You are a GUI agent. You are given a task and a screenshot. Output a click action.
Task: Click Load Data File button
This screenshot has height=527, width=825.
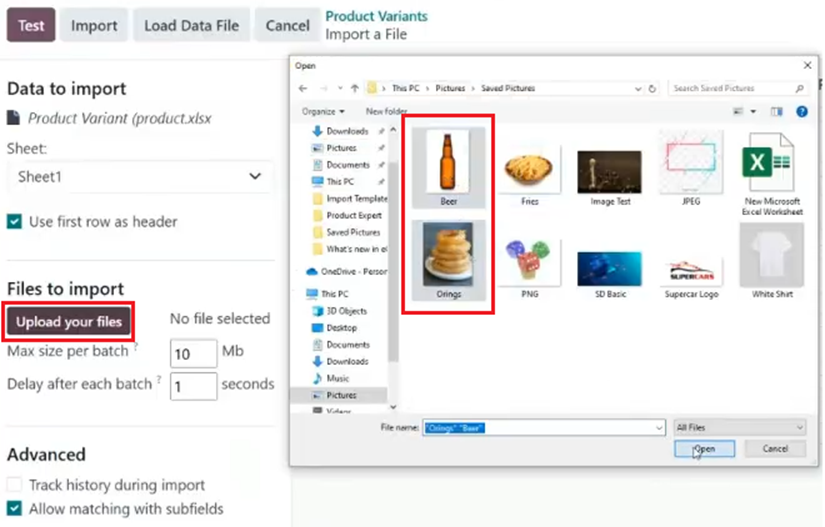pos(191,25)
